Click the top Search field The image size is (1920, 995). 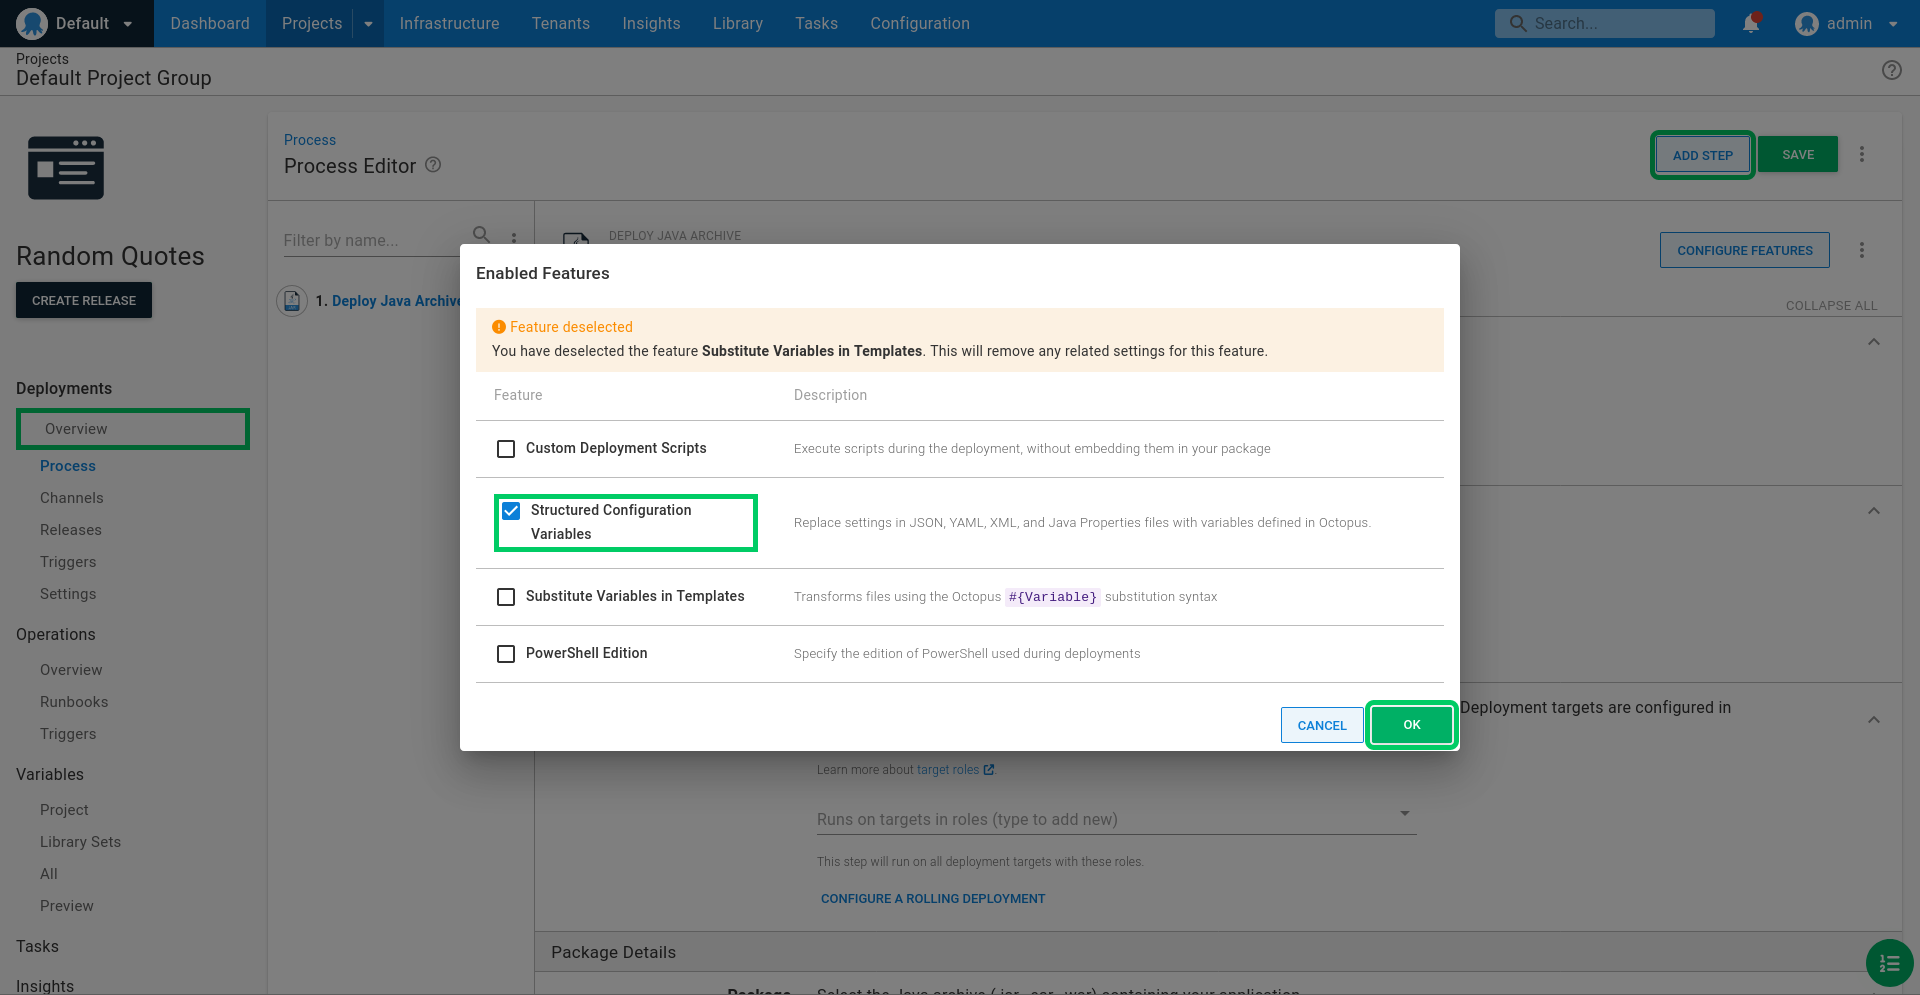[1604, 23]
